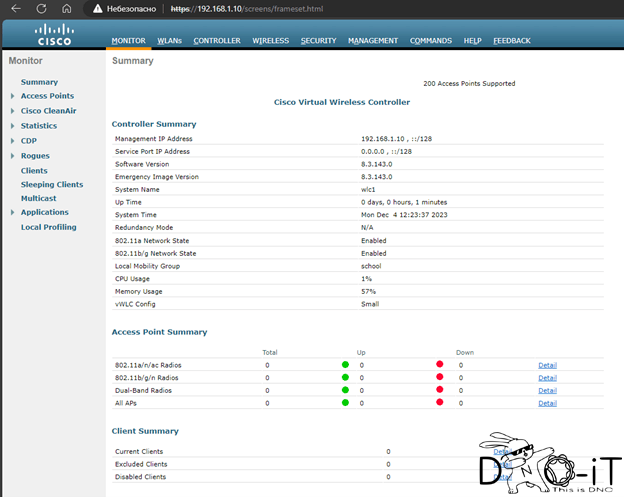Screen dimensions: 624x497
Task: Switch to the SECURITY tab
Action: [318, 41]
